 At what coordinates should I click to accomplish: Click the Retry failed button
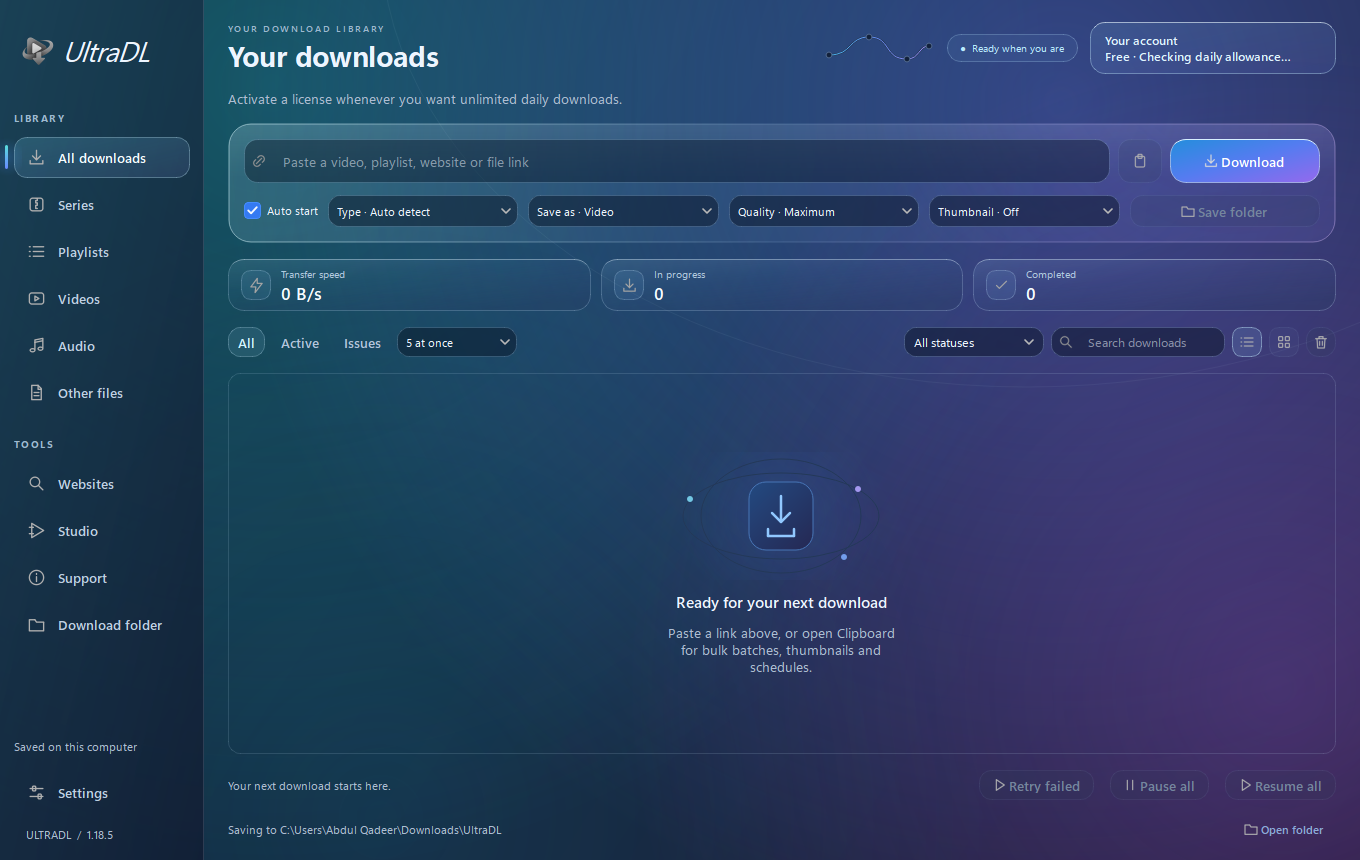(1037, 785)
